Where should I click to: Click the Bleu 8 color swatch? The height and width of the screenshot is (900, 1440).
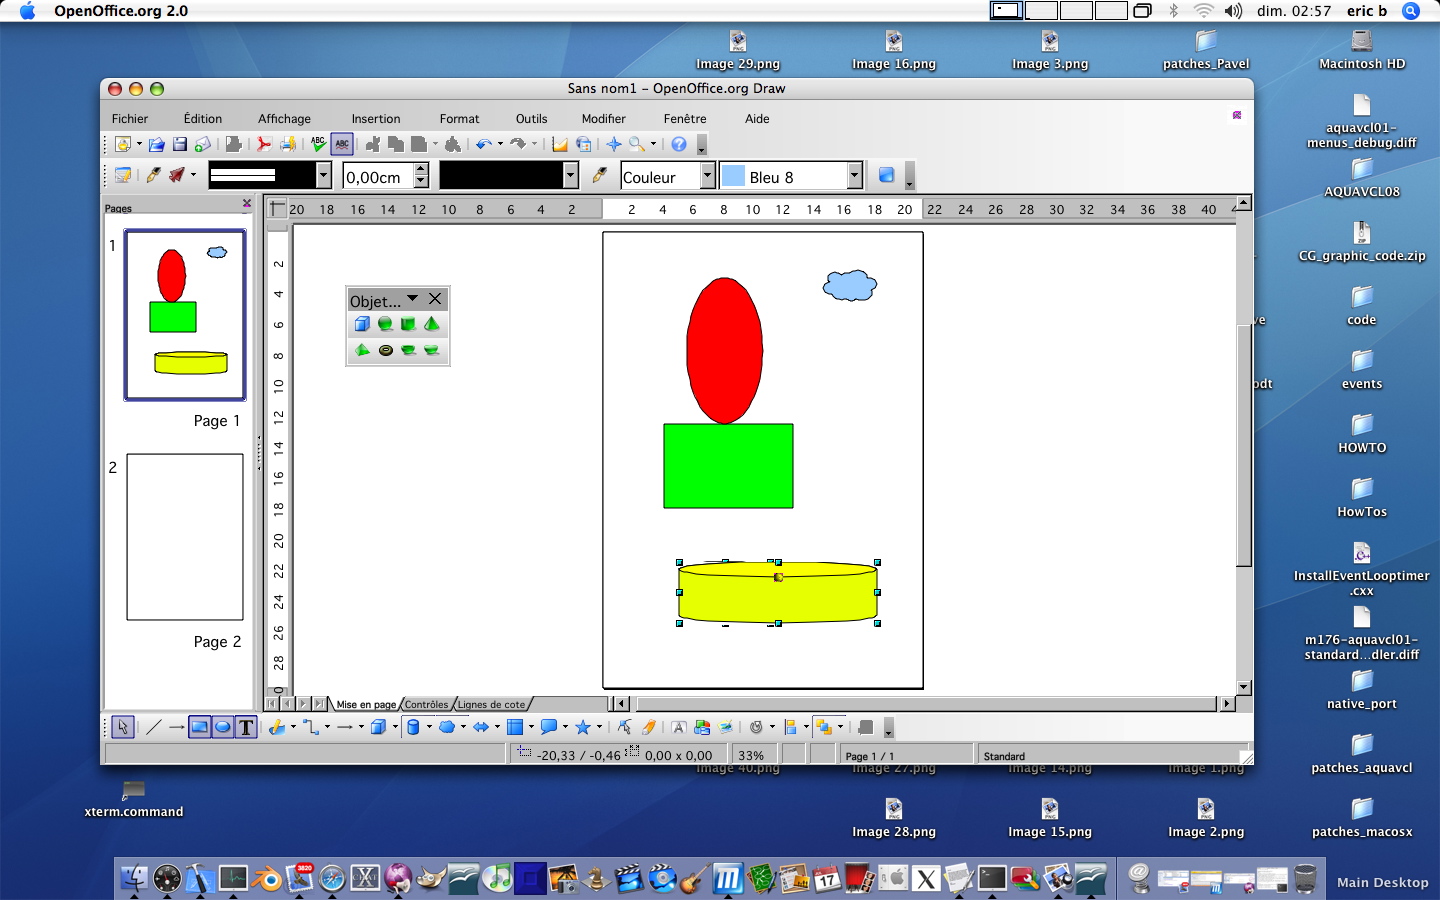click(x=733, y=176)
